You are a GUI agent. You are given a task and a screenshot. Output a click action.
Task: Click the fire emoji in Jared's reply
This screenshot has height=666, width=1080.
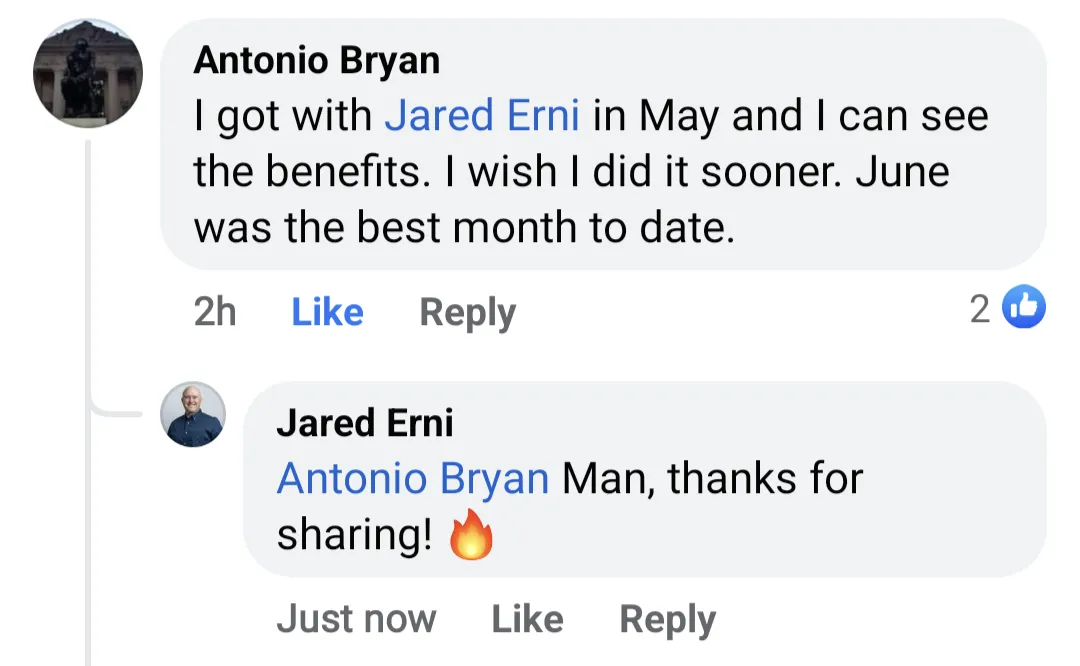(472, 537)
